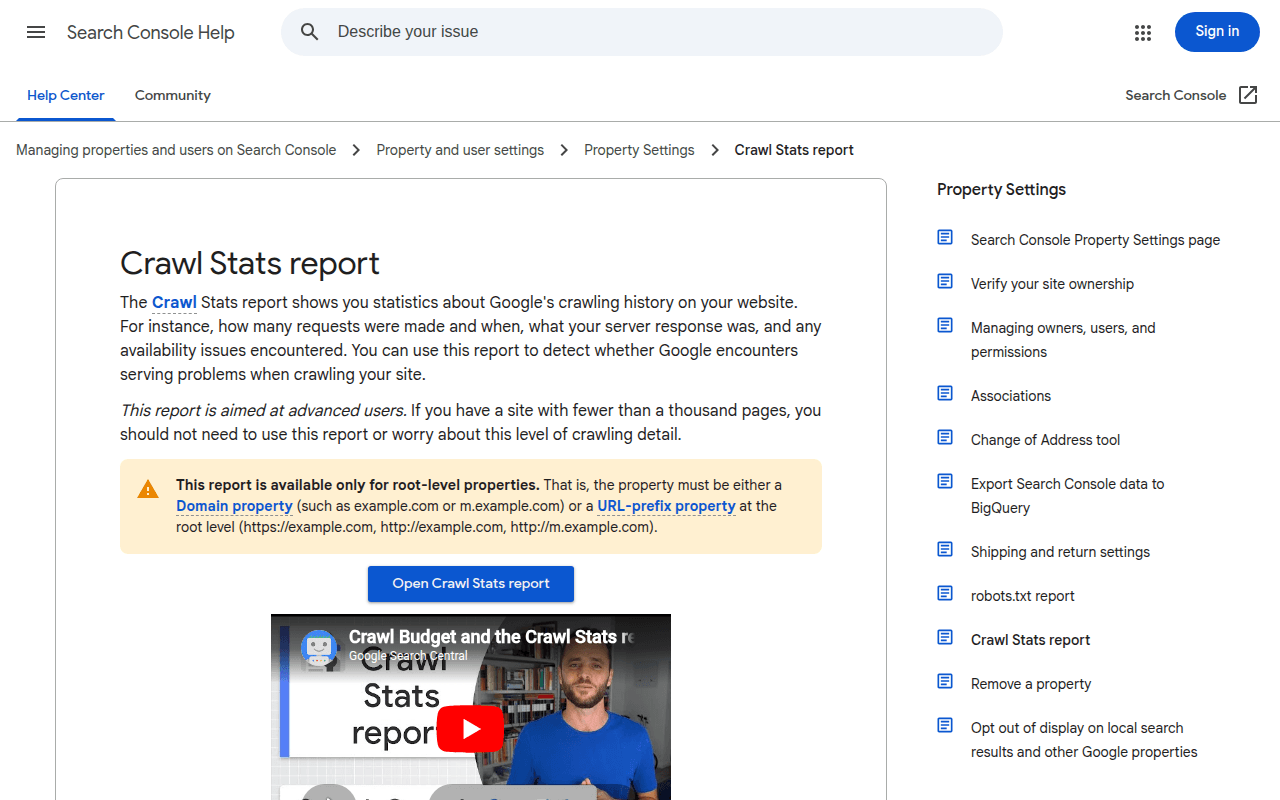Switch to the Help Center tab
Image resolution: width=1280 pixels, height=800 pixels.
pyautogui.click(x=66, y=95)
